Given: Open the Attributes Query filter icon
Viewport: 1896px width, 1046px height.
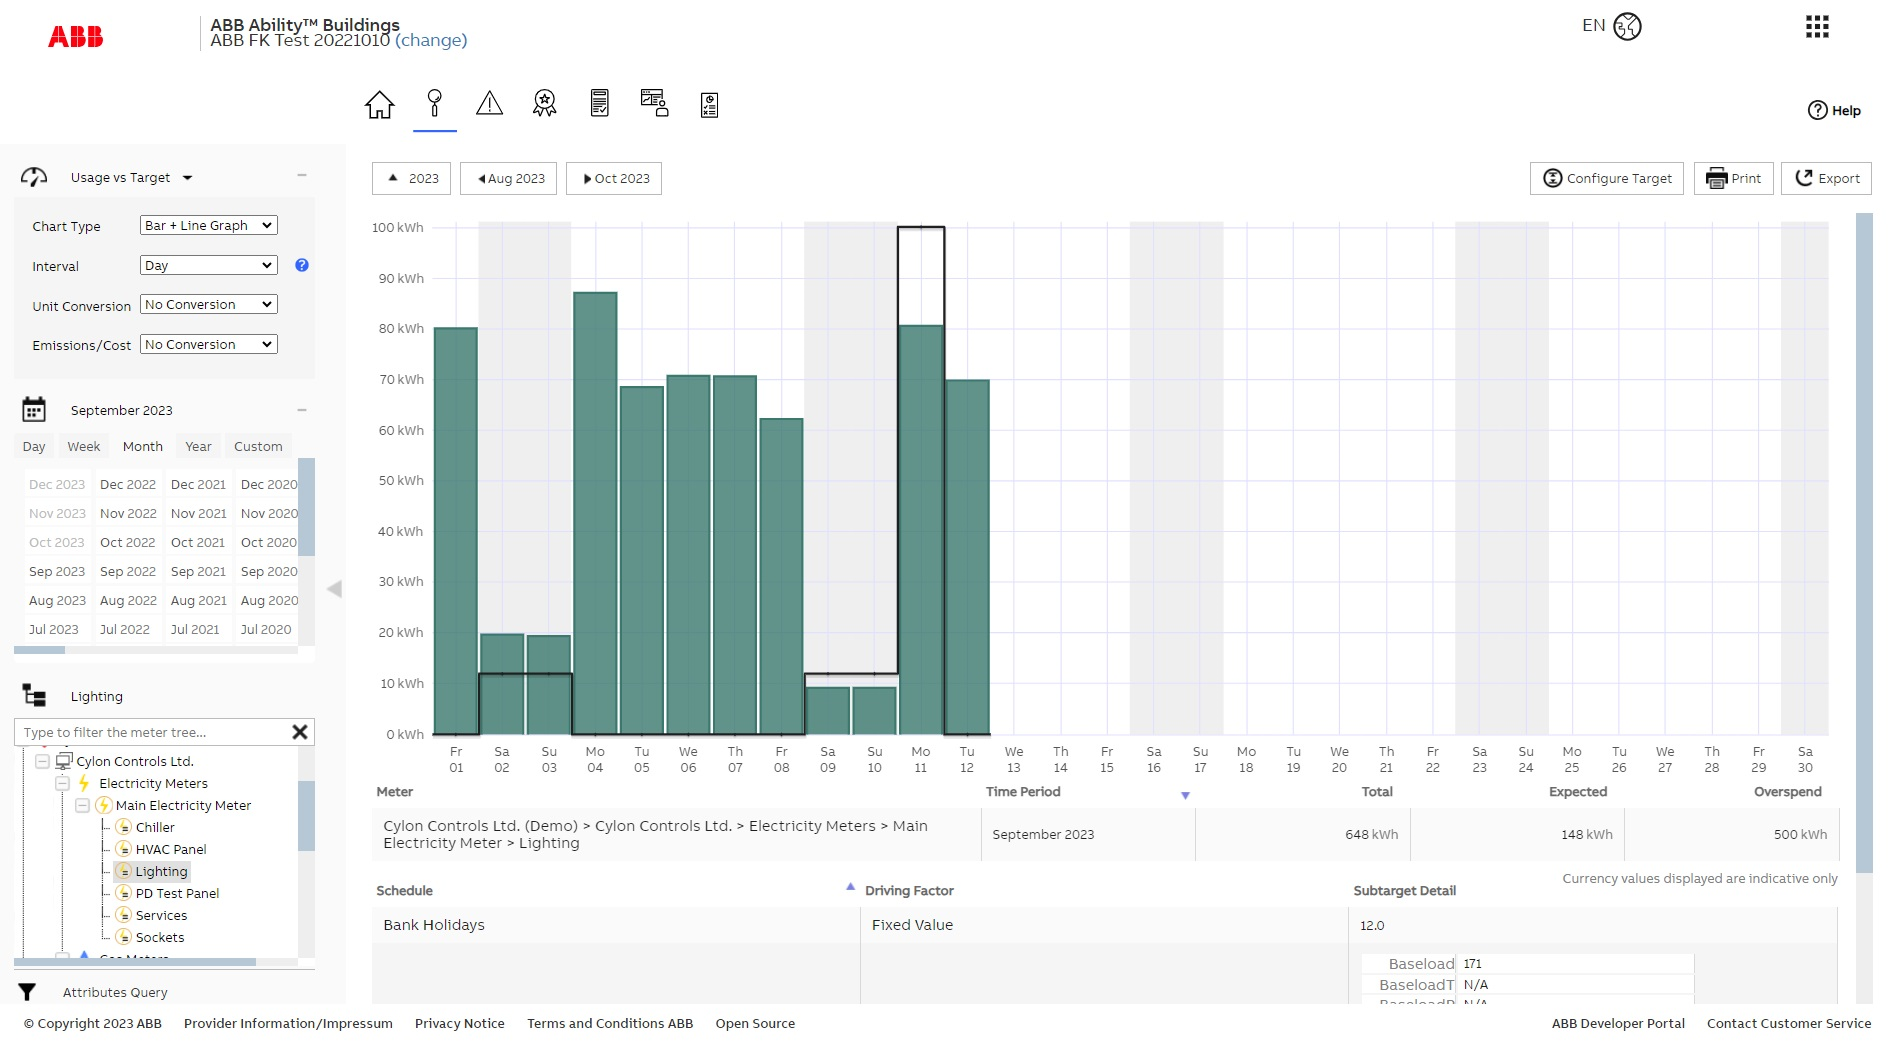Looking at the screenshot, I should (27, 992).
